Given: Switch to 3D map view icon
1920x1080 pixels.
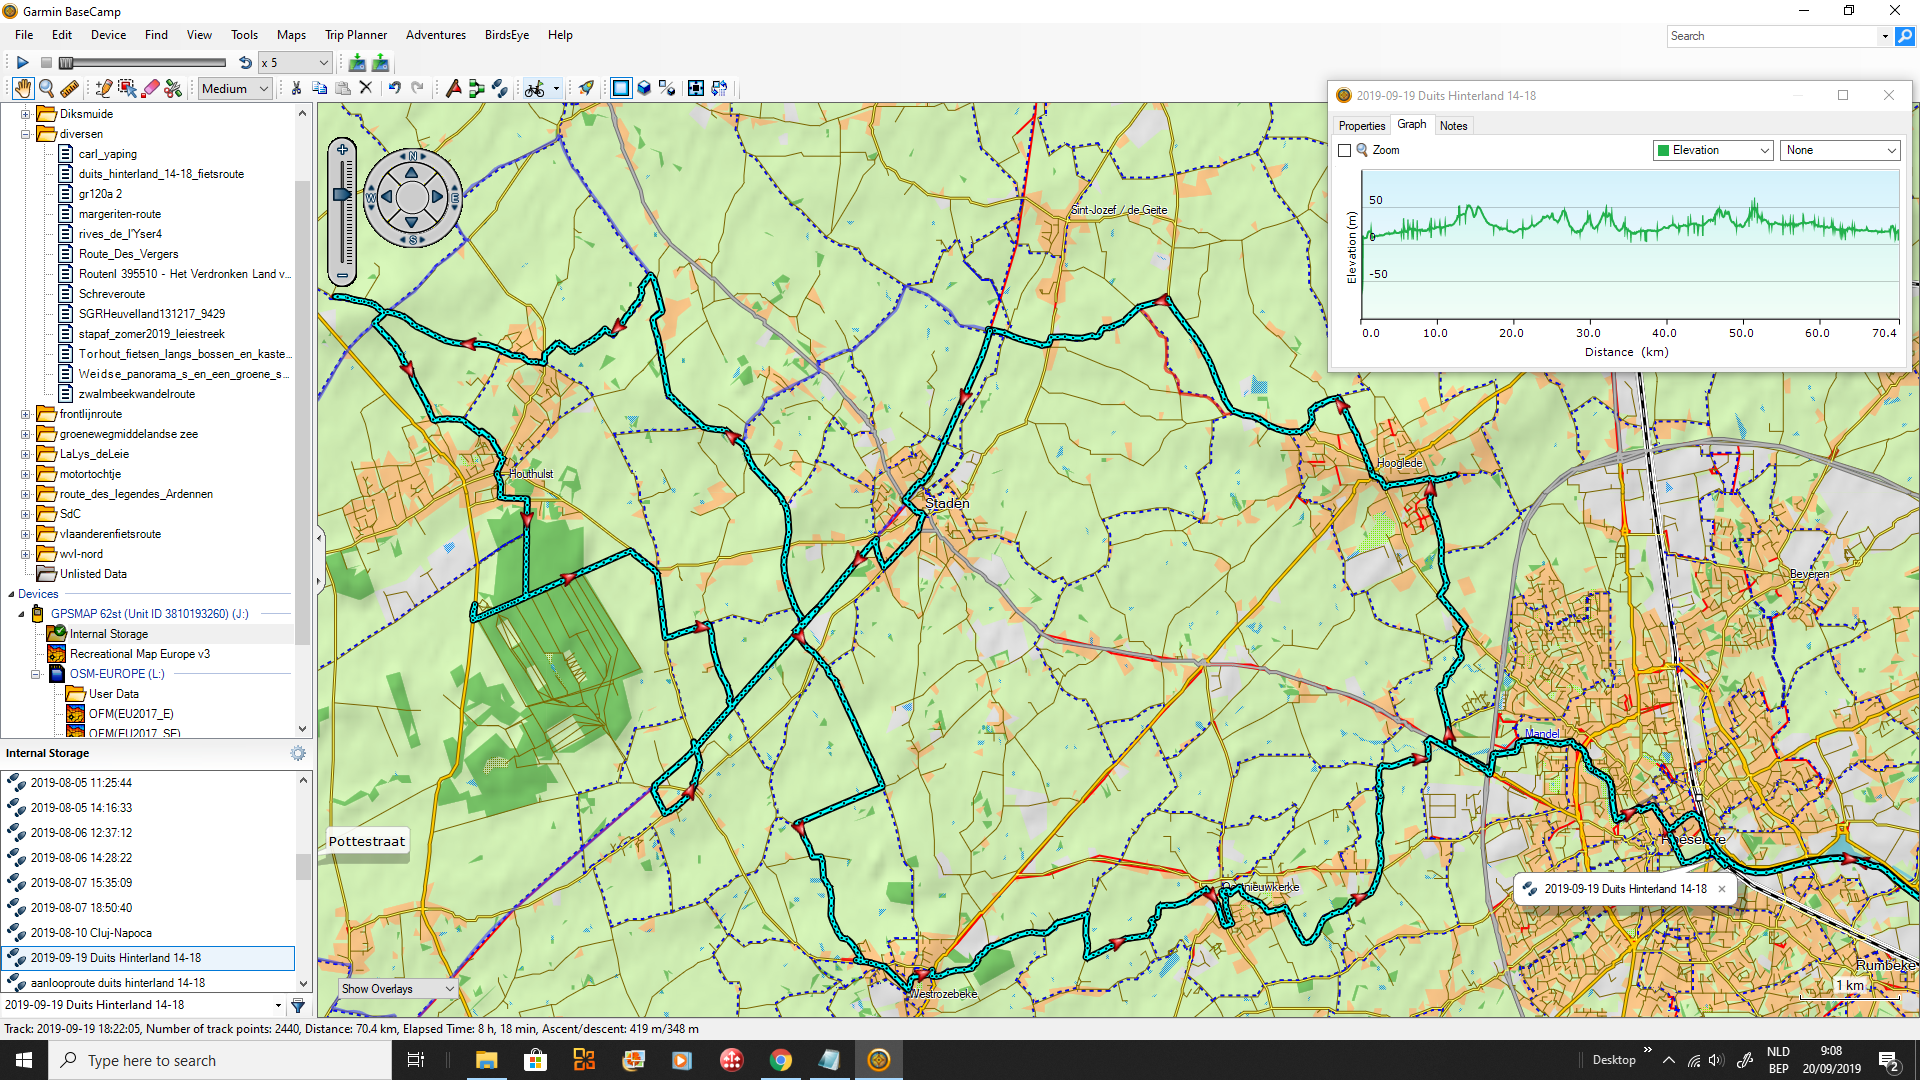Looking at the screenshot, I should 644,88.
